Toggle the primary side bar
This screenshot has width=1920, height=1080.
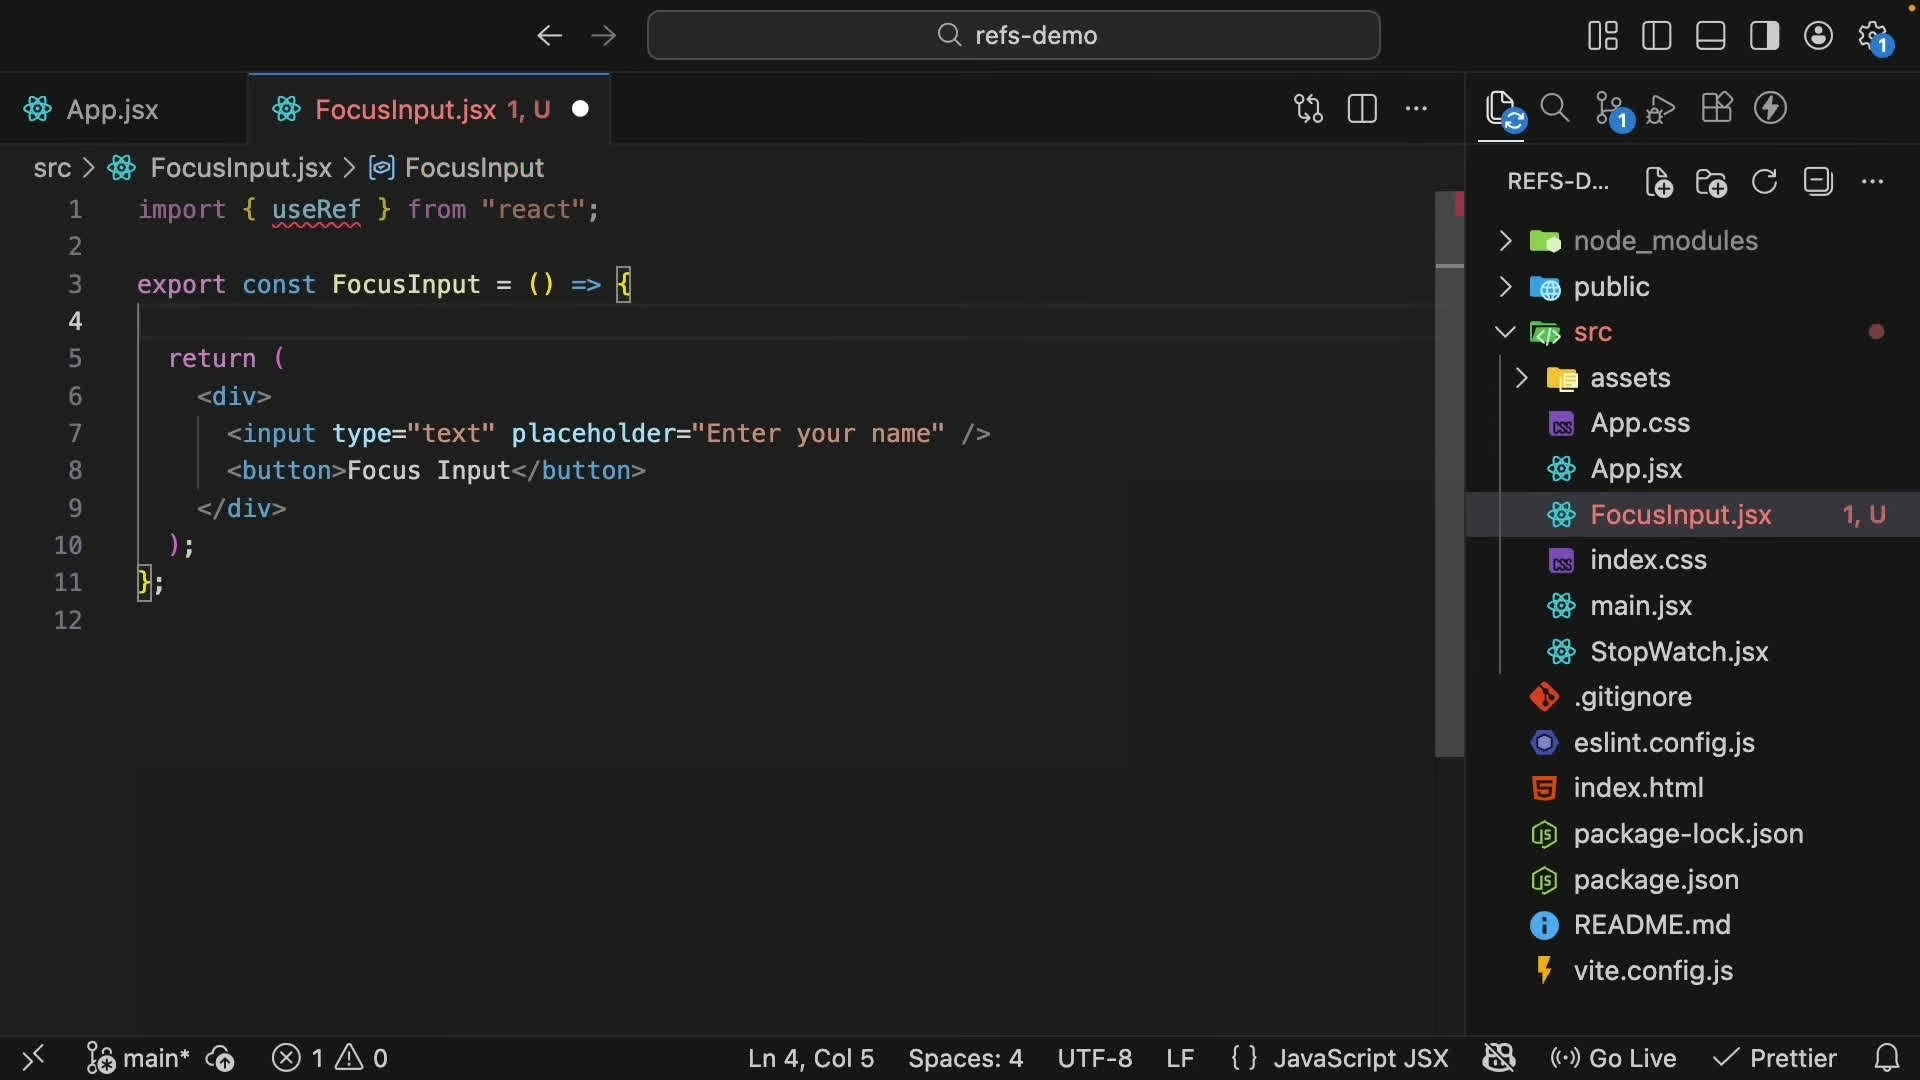[1657, 36]
